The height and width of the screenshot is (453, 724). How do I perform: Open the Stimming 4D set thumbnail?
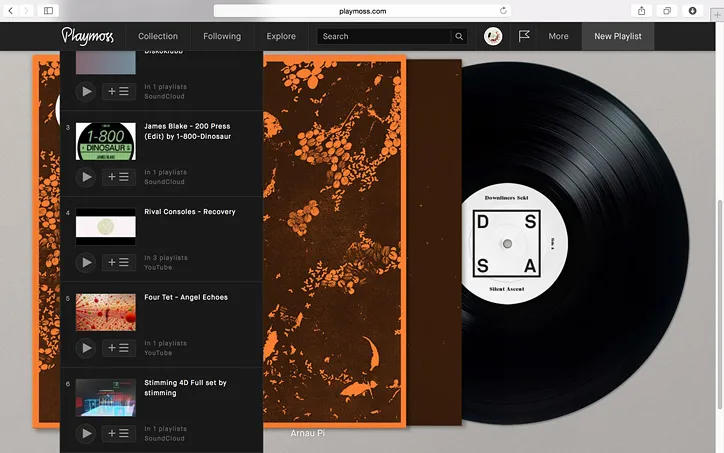point(106,398)
